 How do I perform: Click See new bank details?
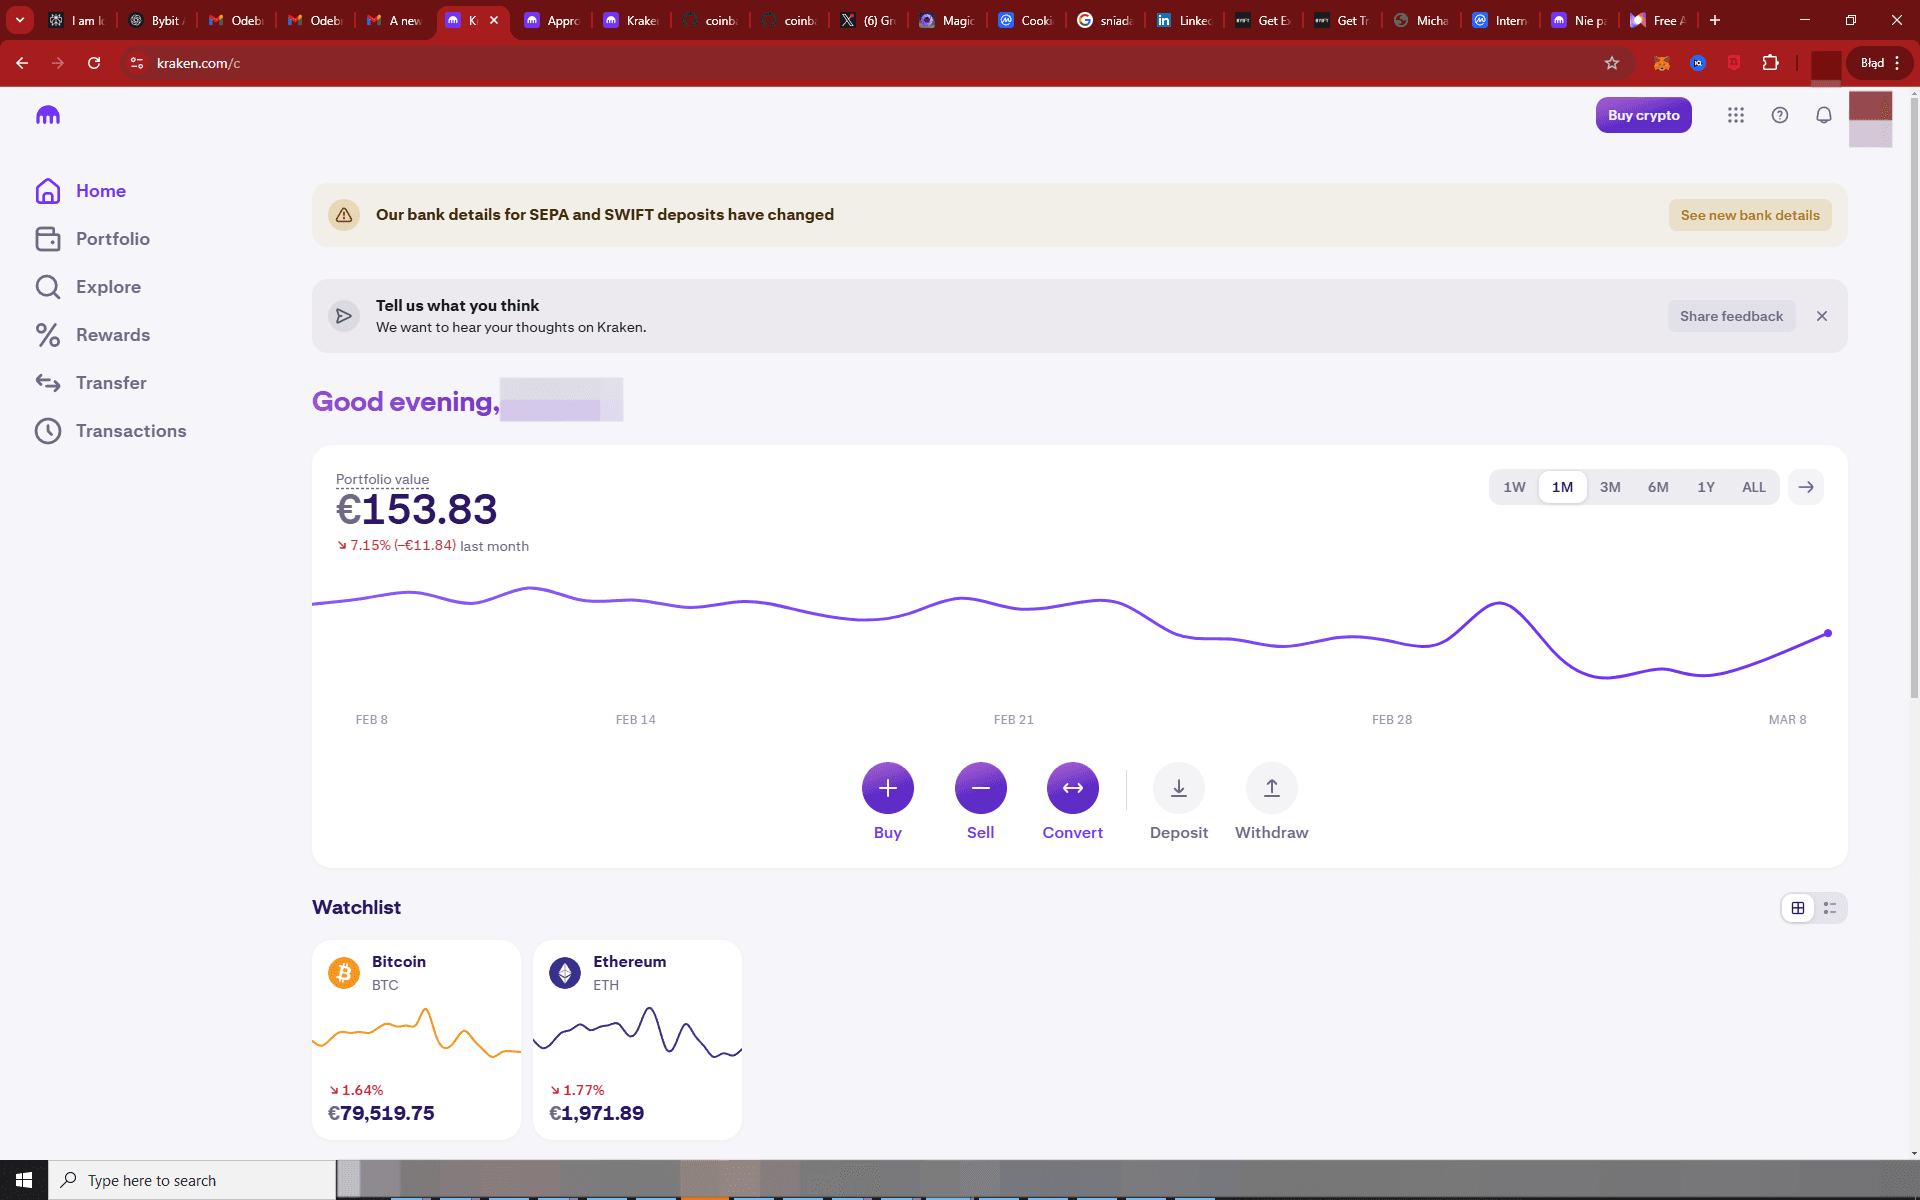pos(1750,215)
